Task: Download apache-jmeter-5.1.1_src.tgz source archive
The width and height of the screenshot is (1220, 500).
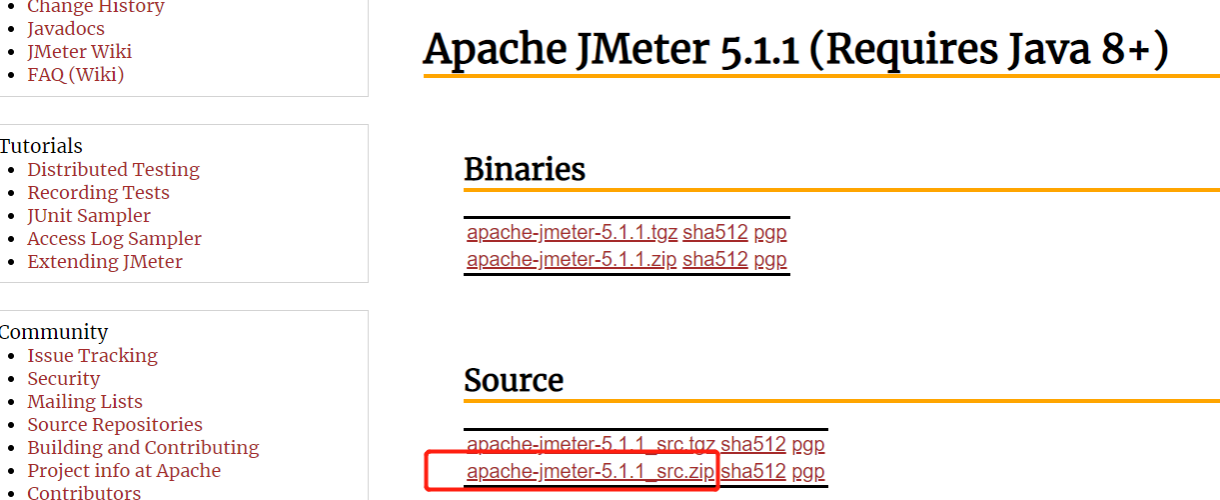Action: 591,445
